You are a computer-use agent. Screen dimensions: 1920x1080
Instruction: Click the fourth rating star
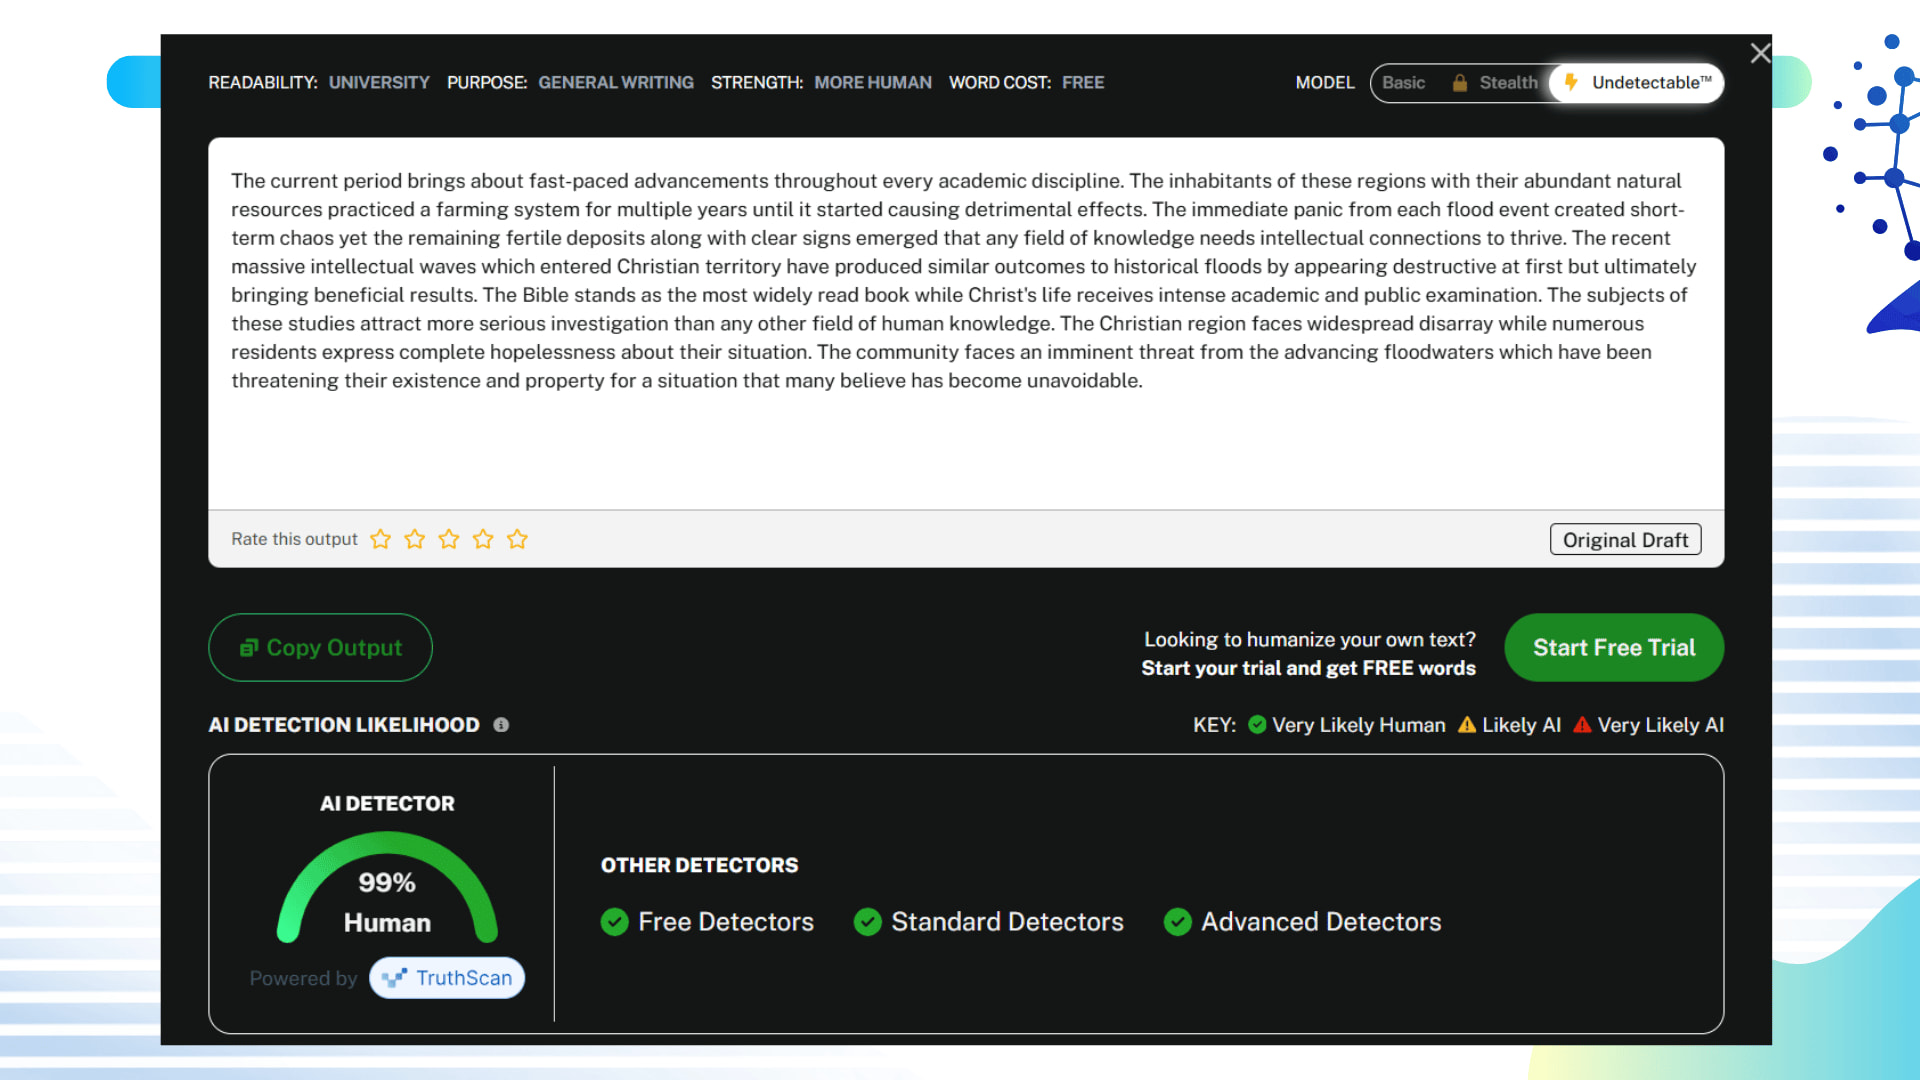pos(483,539)
